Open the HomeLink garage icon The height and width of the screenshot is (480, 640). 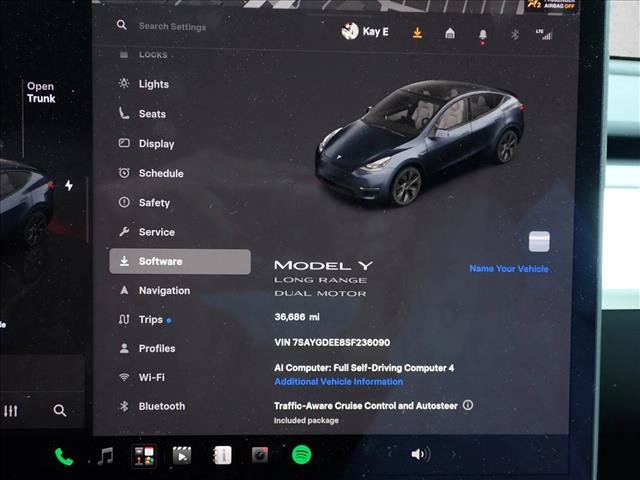point(450,33)
